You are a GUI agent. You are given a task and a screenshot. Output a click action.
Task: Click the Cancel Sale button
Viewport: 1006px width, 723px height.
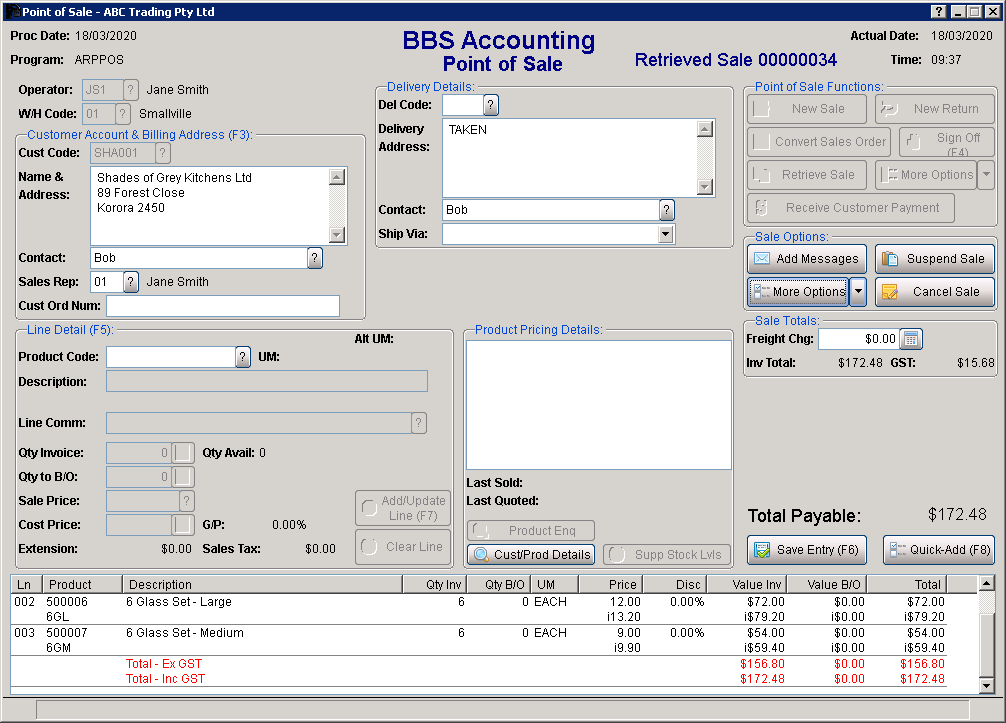pyautogui.click(x=934, y=292)
